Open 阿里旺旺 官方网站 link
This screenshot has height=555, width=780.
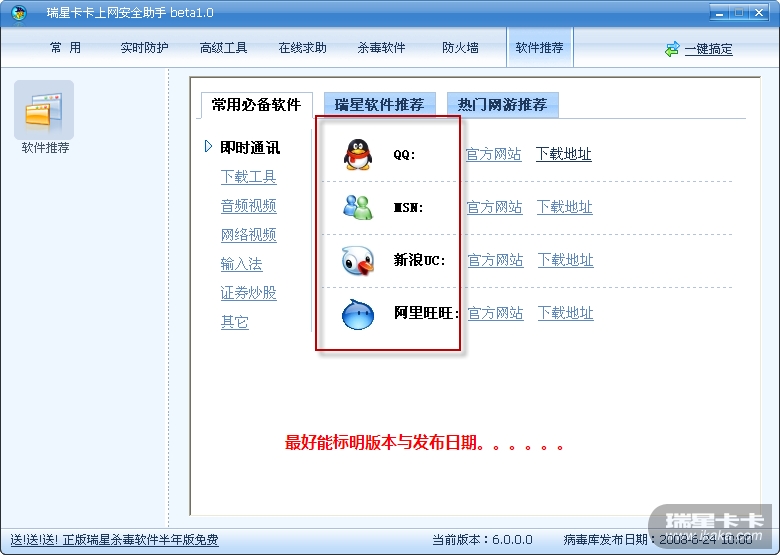[x=495, y=313]
